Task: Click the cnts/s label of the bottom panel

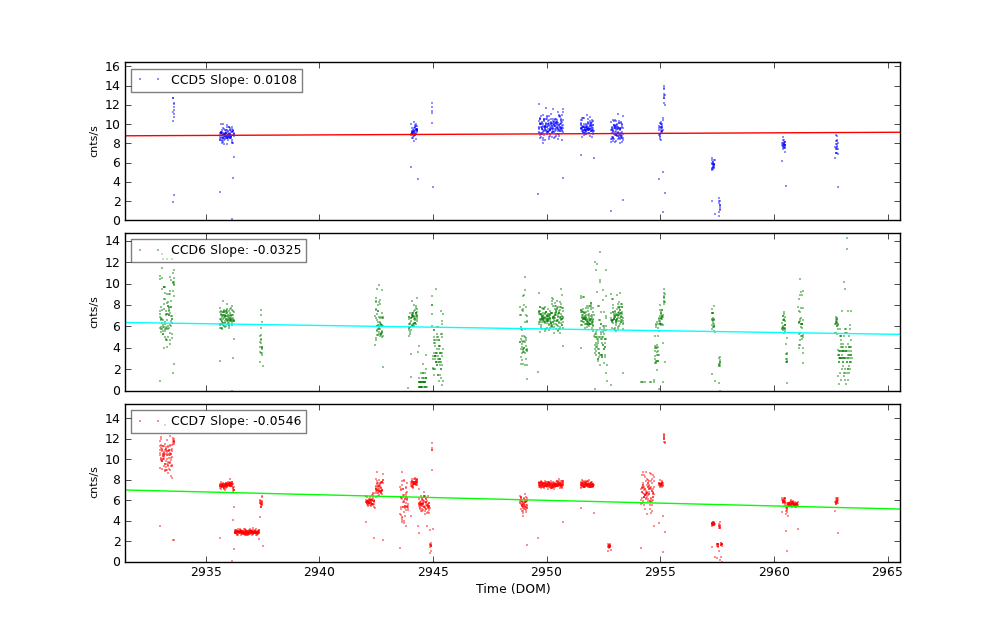Action: 94,483
